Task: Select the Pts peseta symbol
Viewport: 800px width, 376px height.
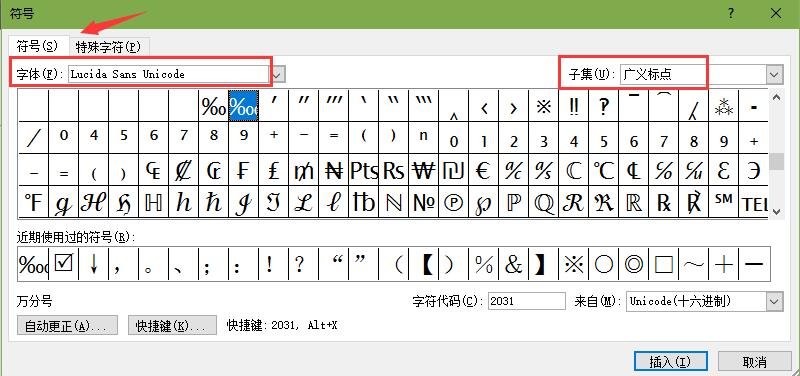Action: [x=363, y=171]
